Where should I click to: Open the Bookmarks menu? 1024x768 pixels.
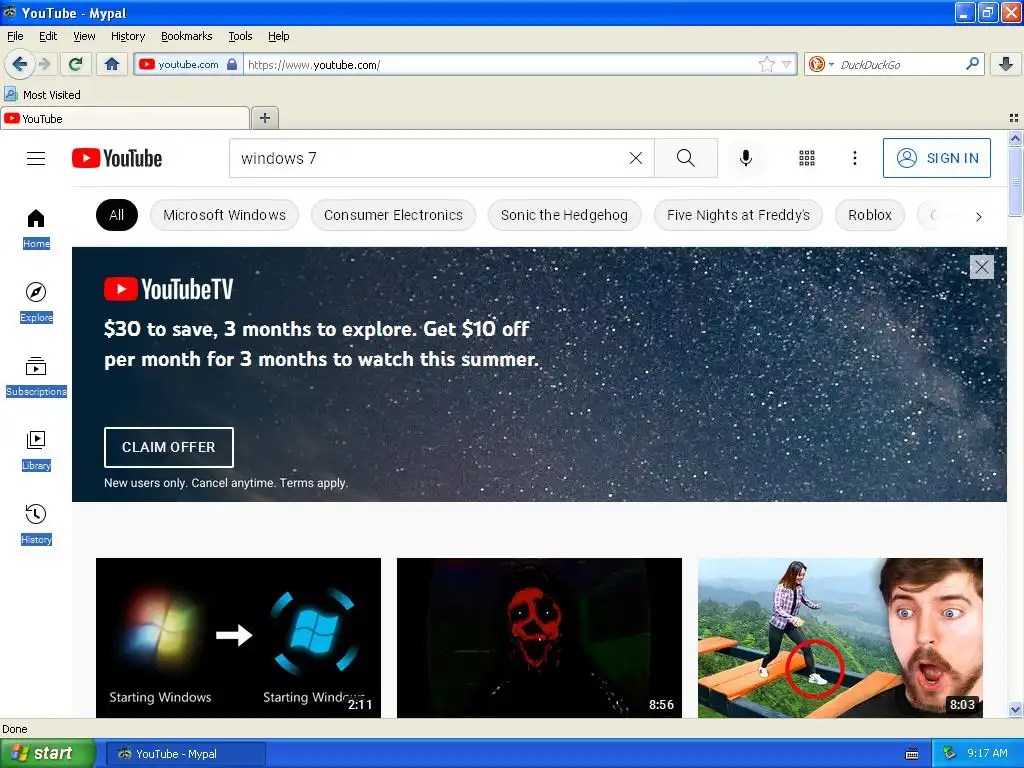[x=187, y=37]
